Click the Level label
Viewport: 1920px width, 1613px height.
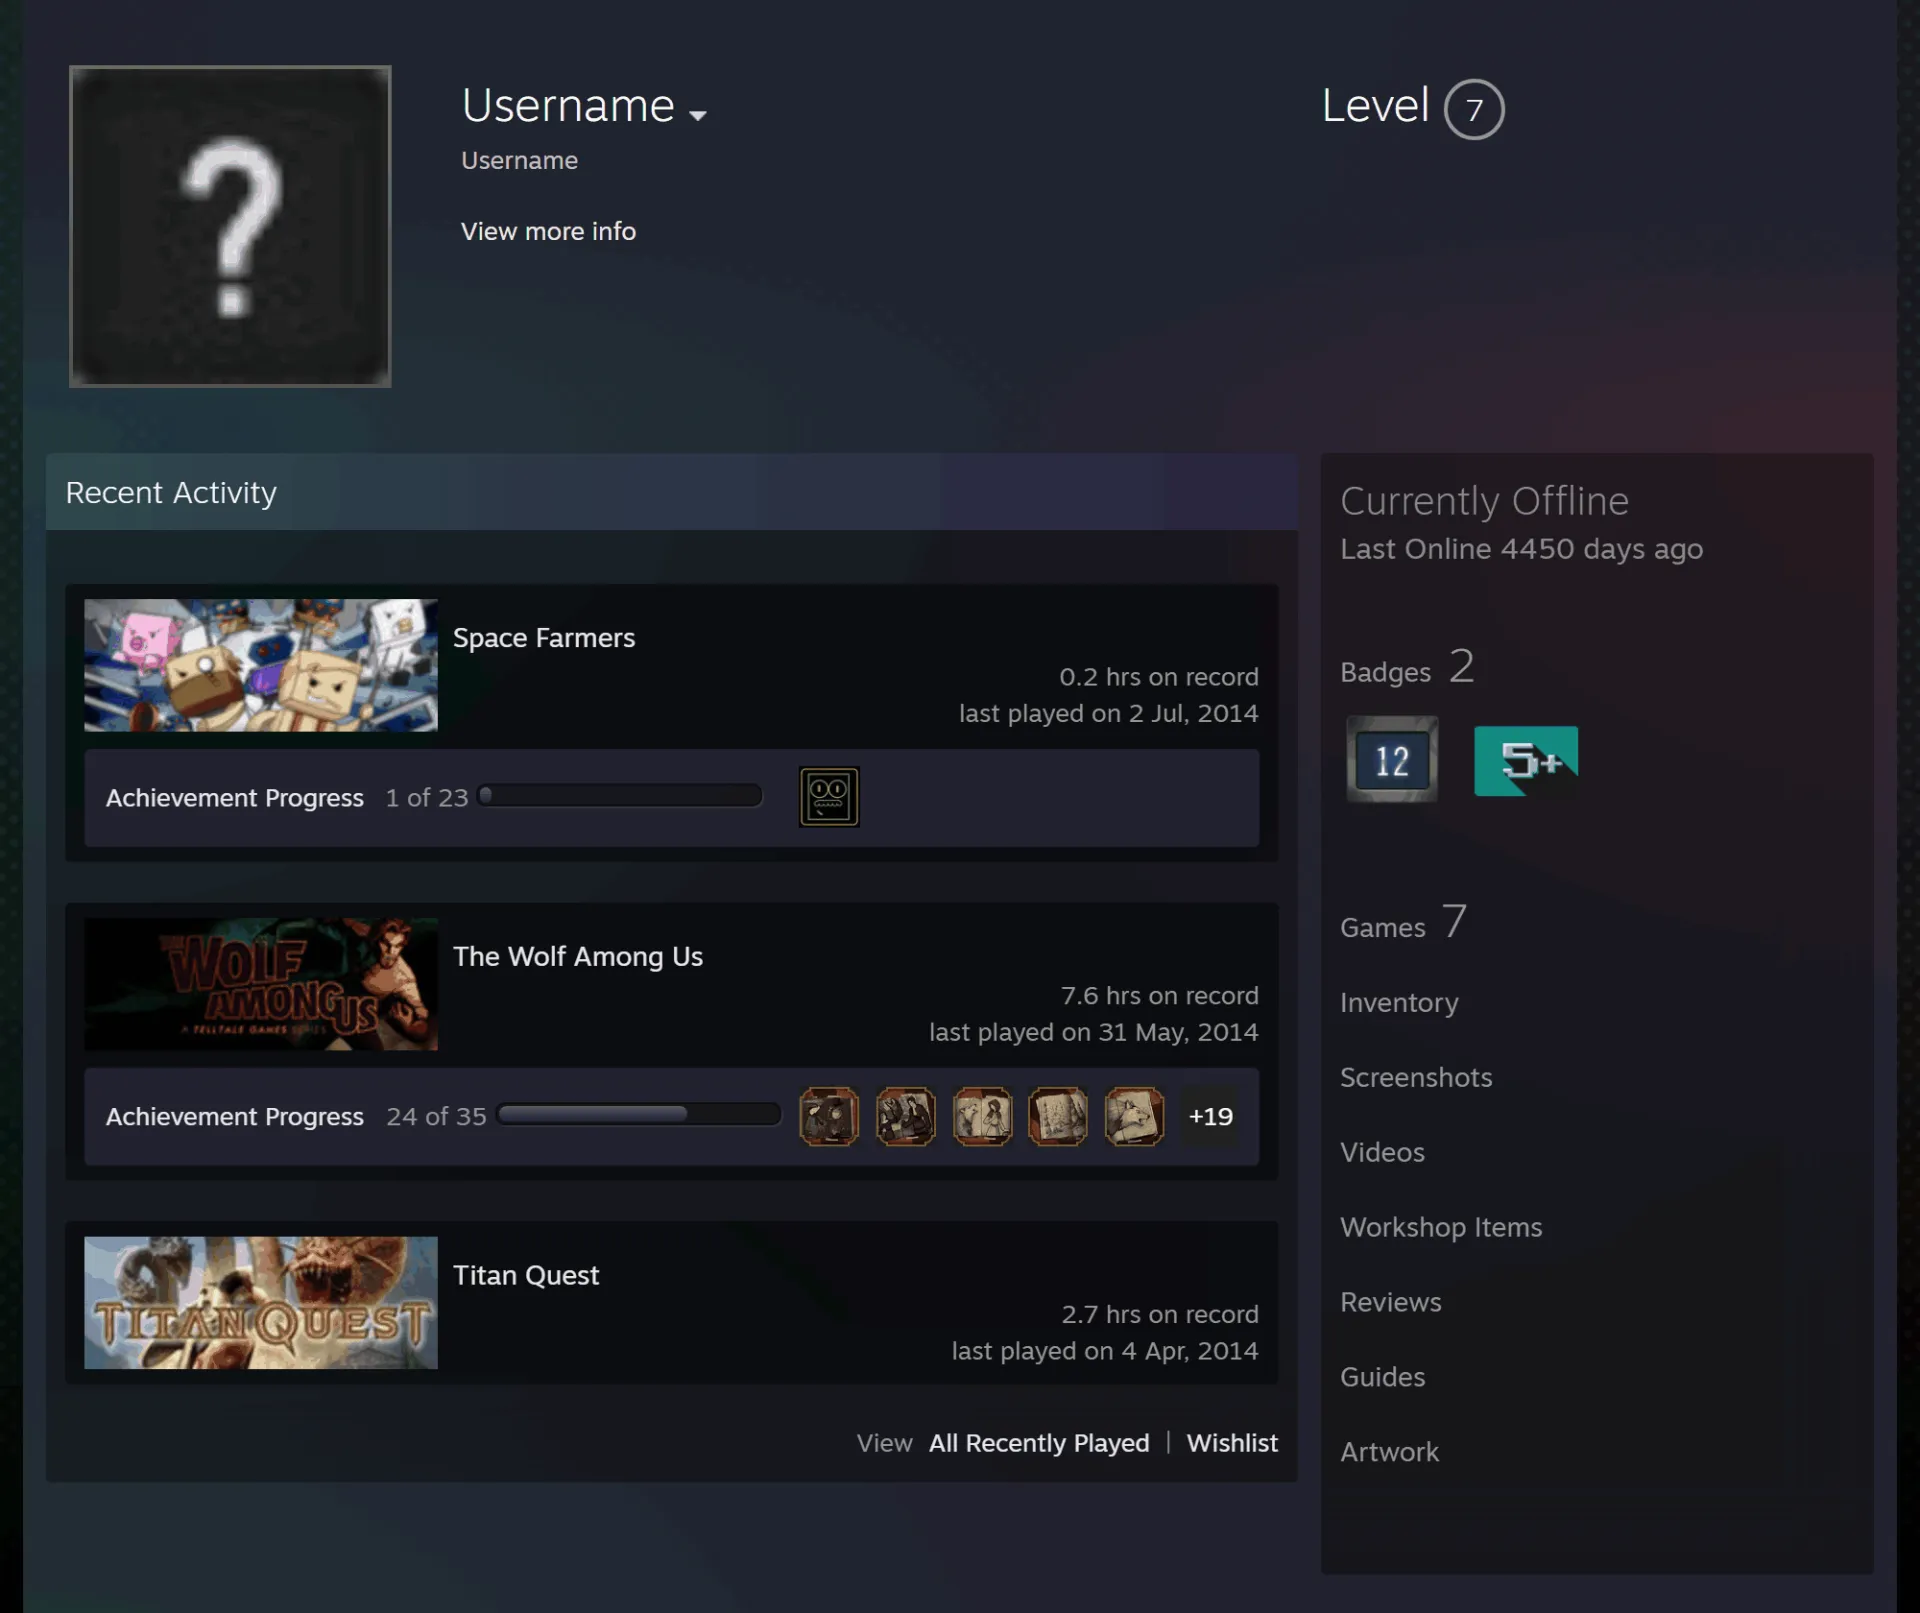click(1375, 105)
